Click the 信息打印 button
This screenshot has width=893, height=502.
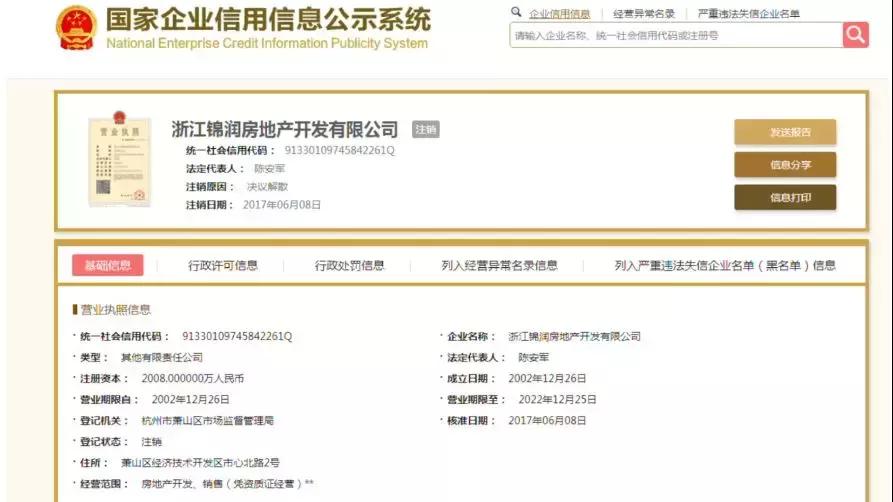pos(785,197)
